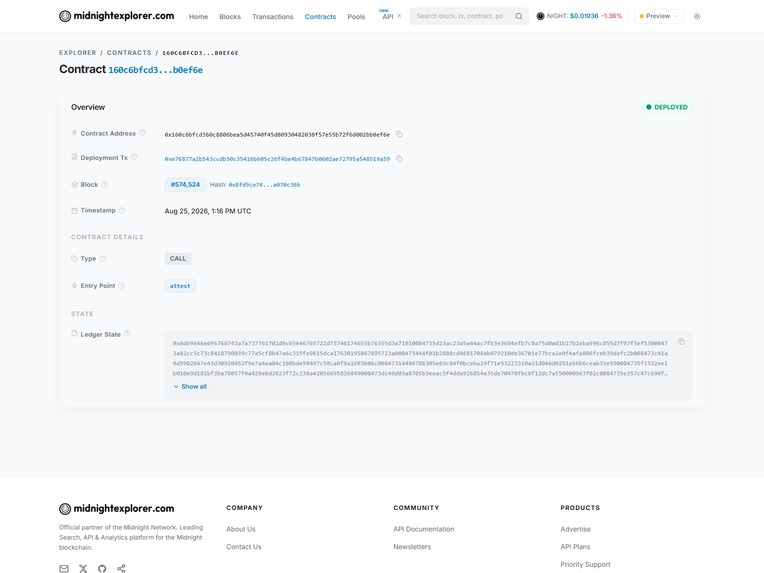The image size is (764, 573).
Task: Click the footer share icon
Action: 121,569
